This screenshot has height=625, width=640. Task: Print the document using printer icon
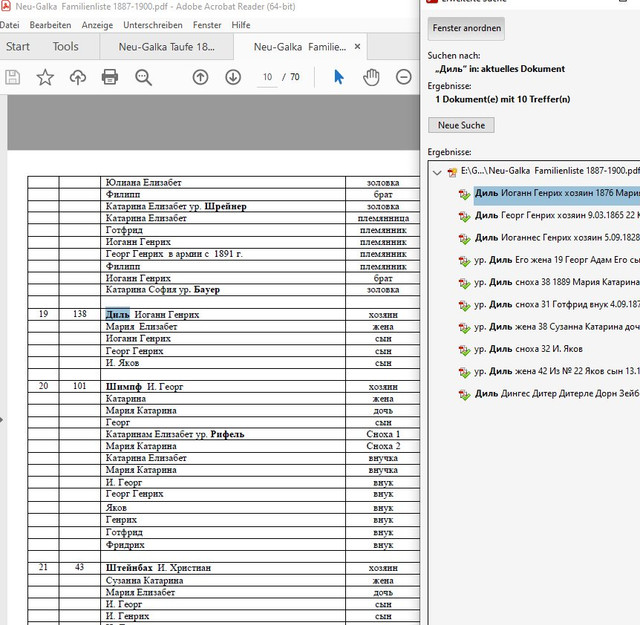110,77
